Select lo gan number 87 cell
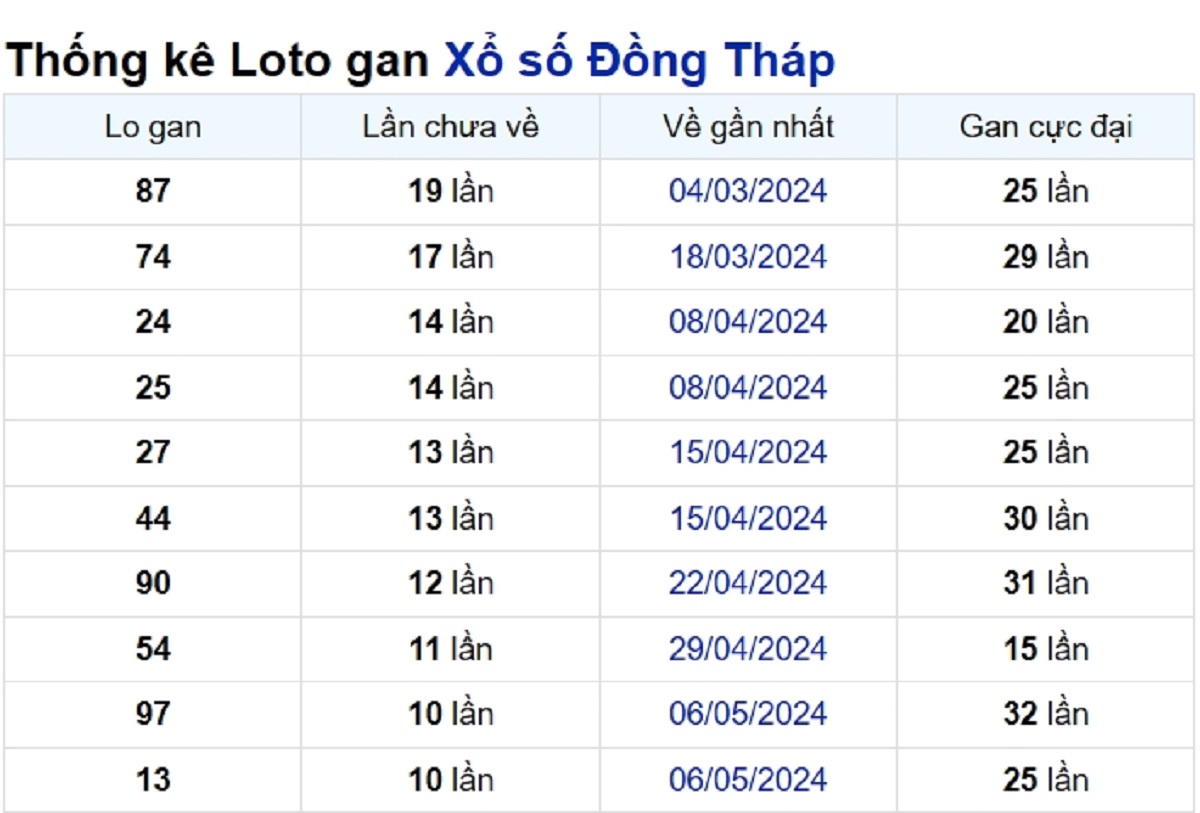The image size is (1200, 813). click(152, 191)
